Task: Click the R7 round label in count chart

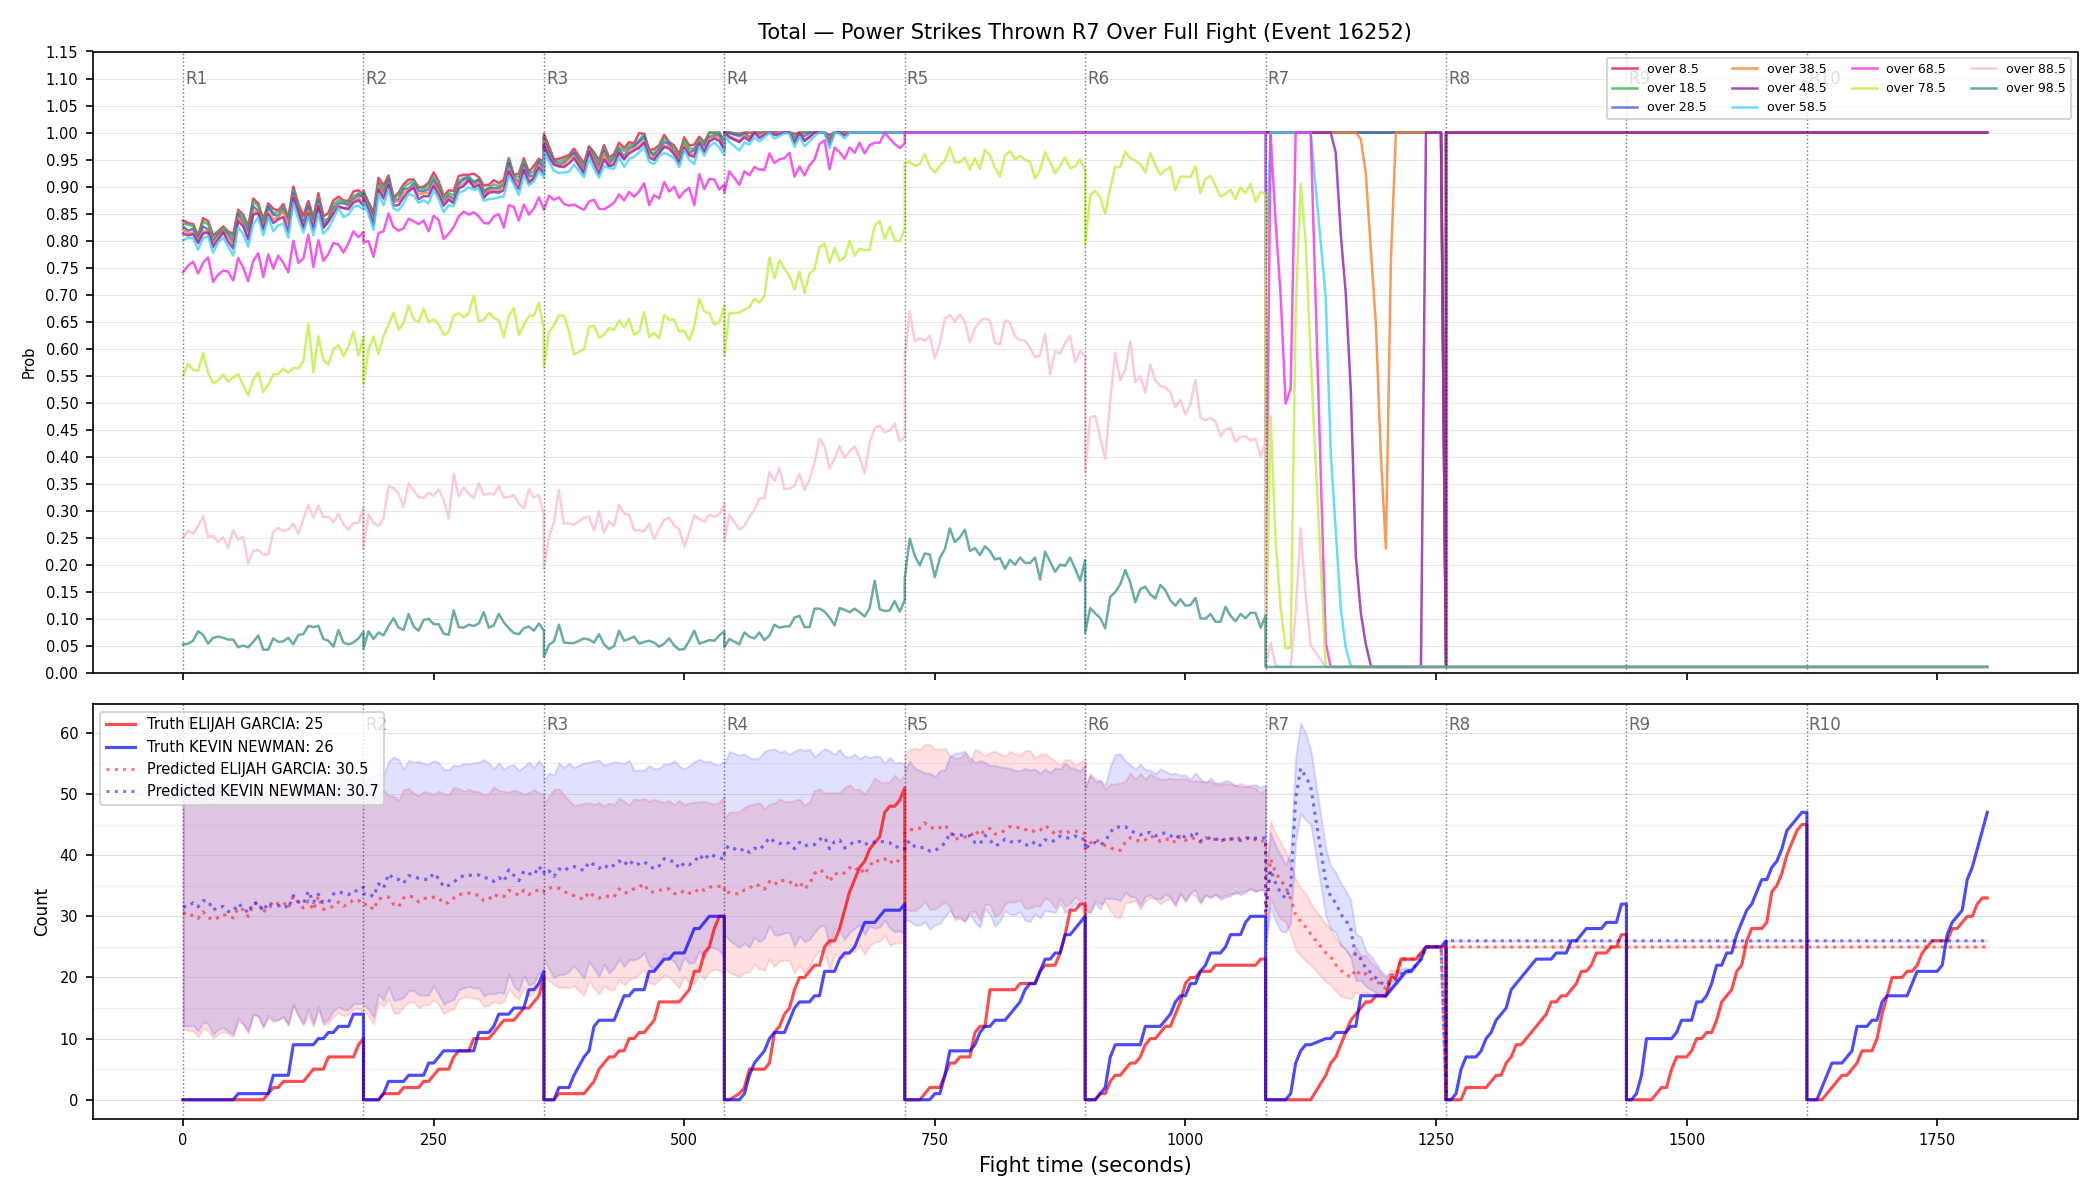Action: [x=1278, y=724]
